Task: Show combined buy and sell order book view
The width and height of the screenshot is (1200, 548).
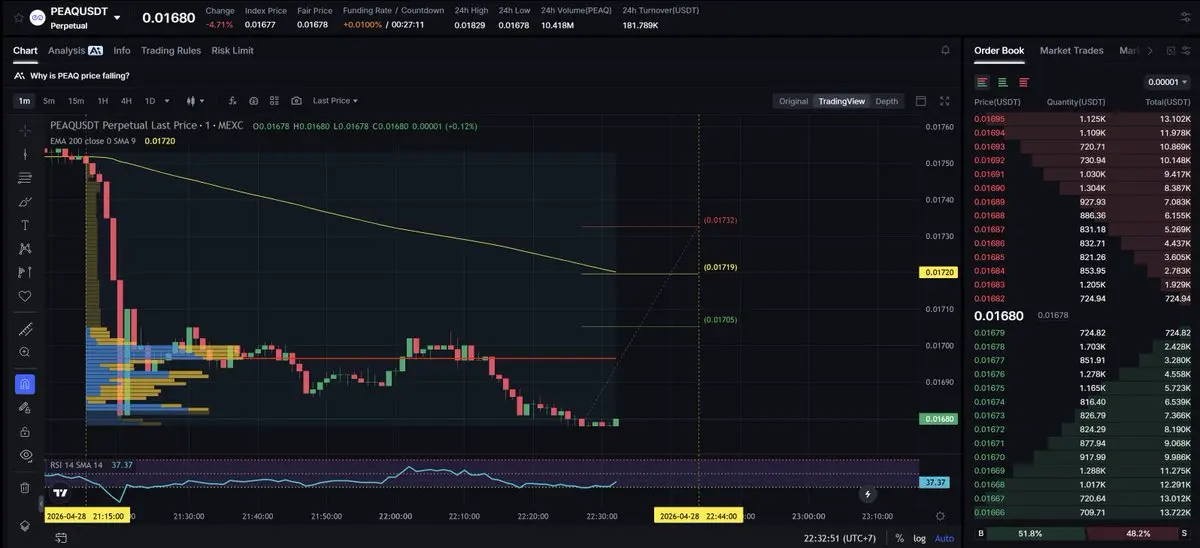Action: click(982, 82)
